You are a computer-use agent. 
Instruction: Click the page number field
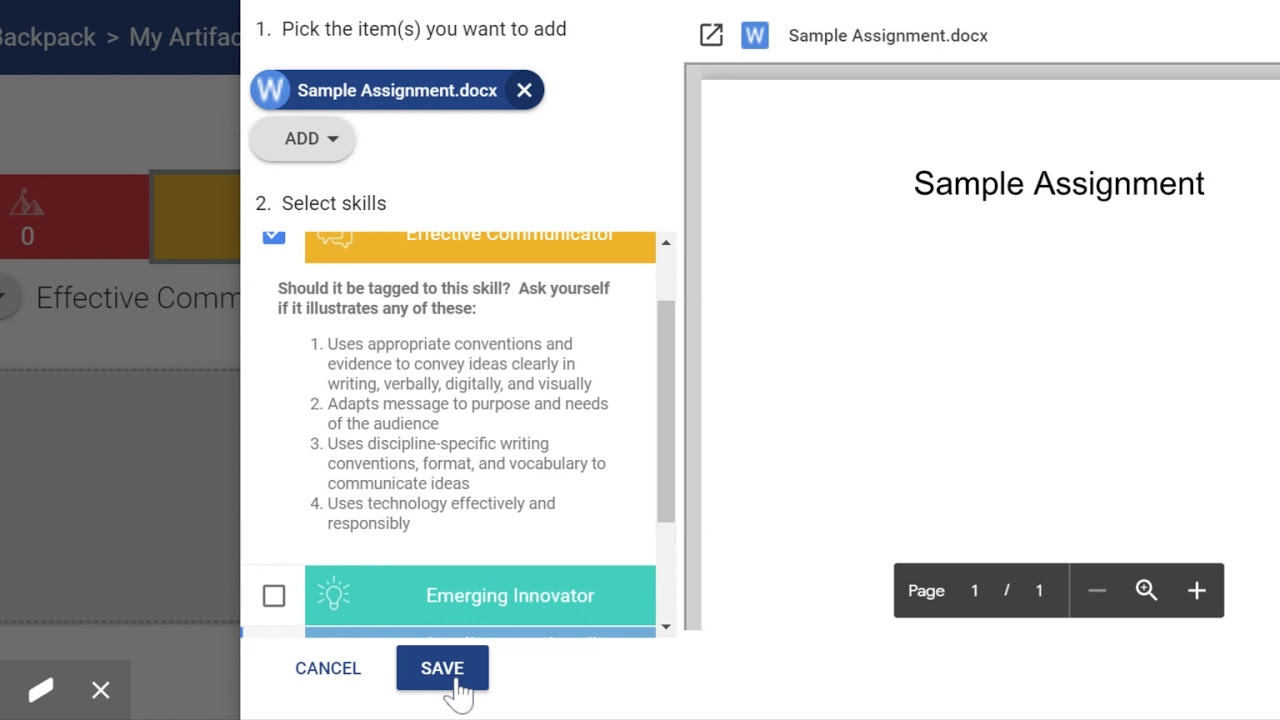coord(974,591)
